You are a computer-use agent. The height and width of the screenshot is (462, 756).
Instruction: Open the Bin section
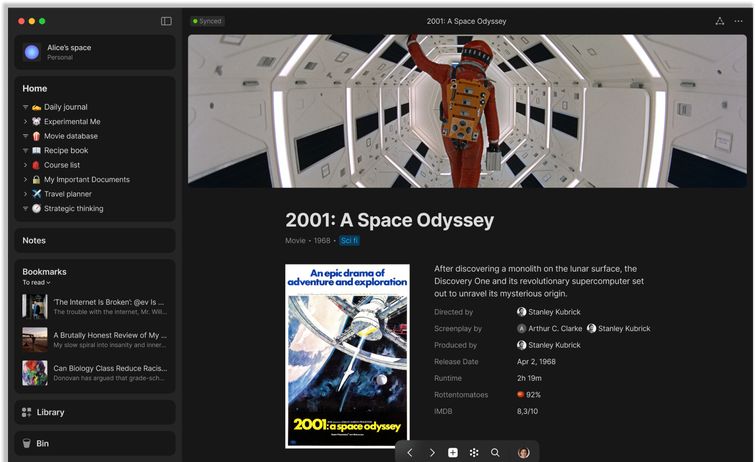[42, 443]
